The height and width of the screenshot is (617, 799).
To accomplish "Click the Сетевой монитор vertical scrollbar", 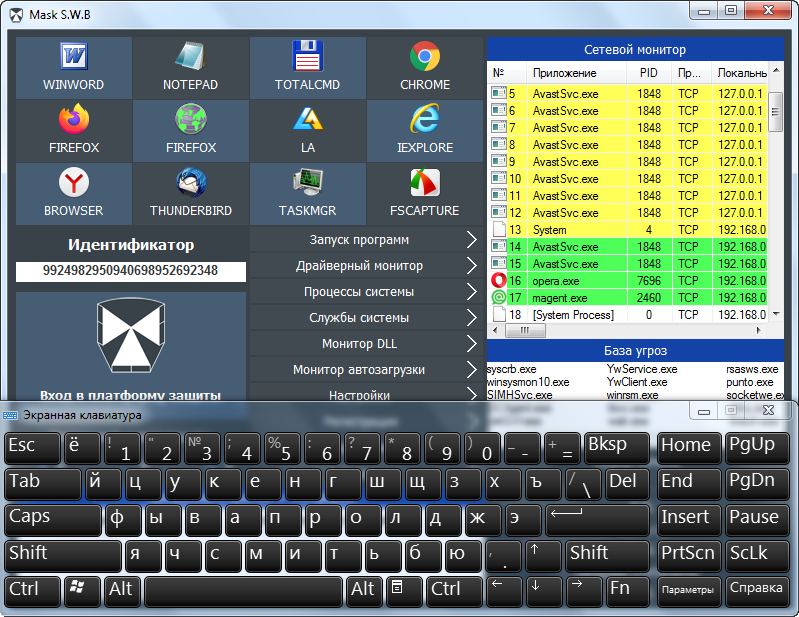I will click(776, 200).
